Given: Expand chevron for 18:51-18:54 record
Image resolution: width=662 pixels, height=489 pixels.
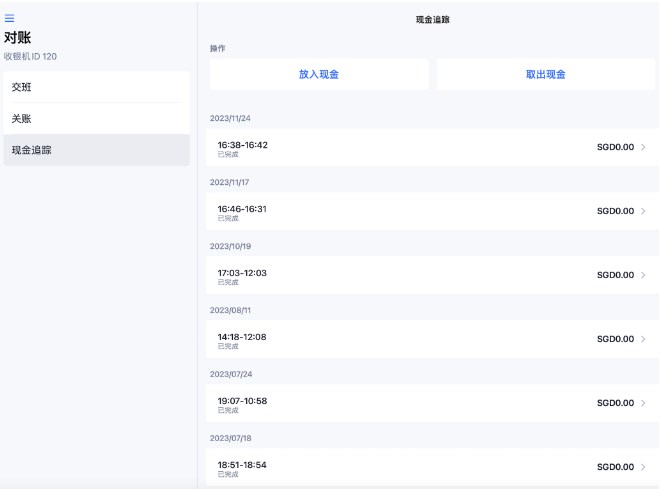Looking at the screenshot, I should 643,467.
